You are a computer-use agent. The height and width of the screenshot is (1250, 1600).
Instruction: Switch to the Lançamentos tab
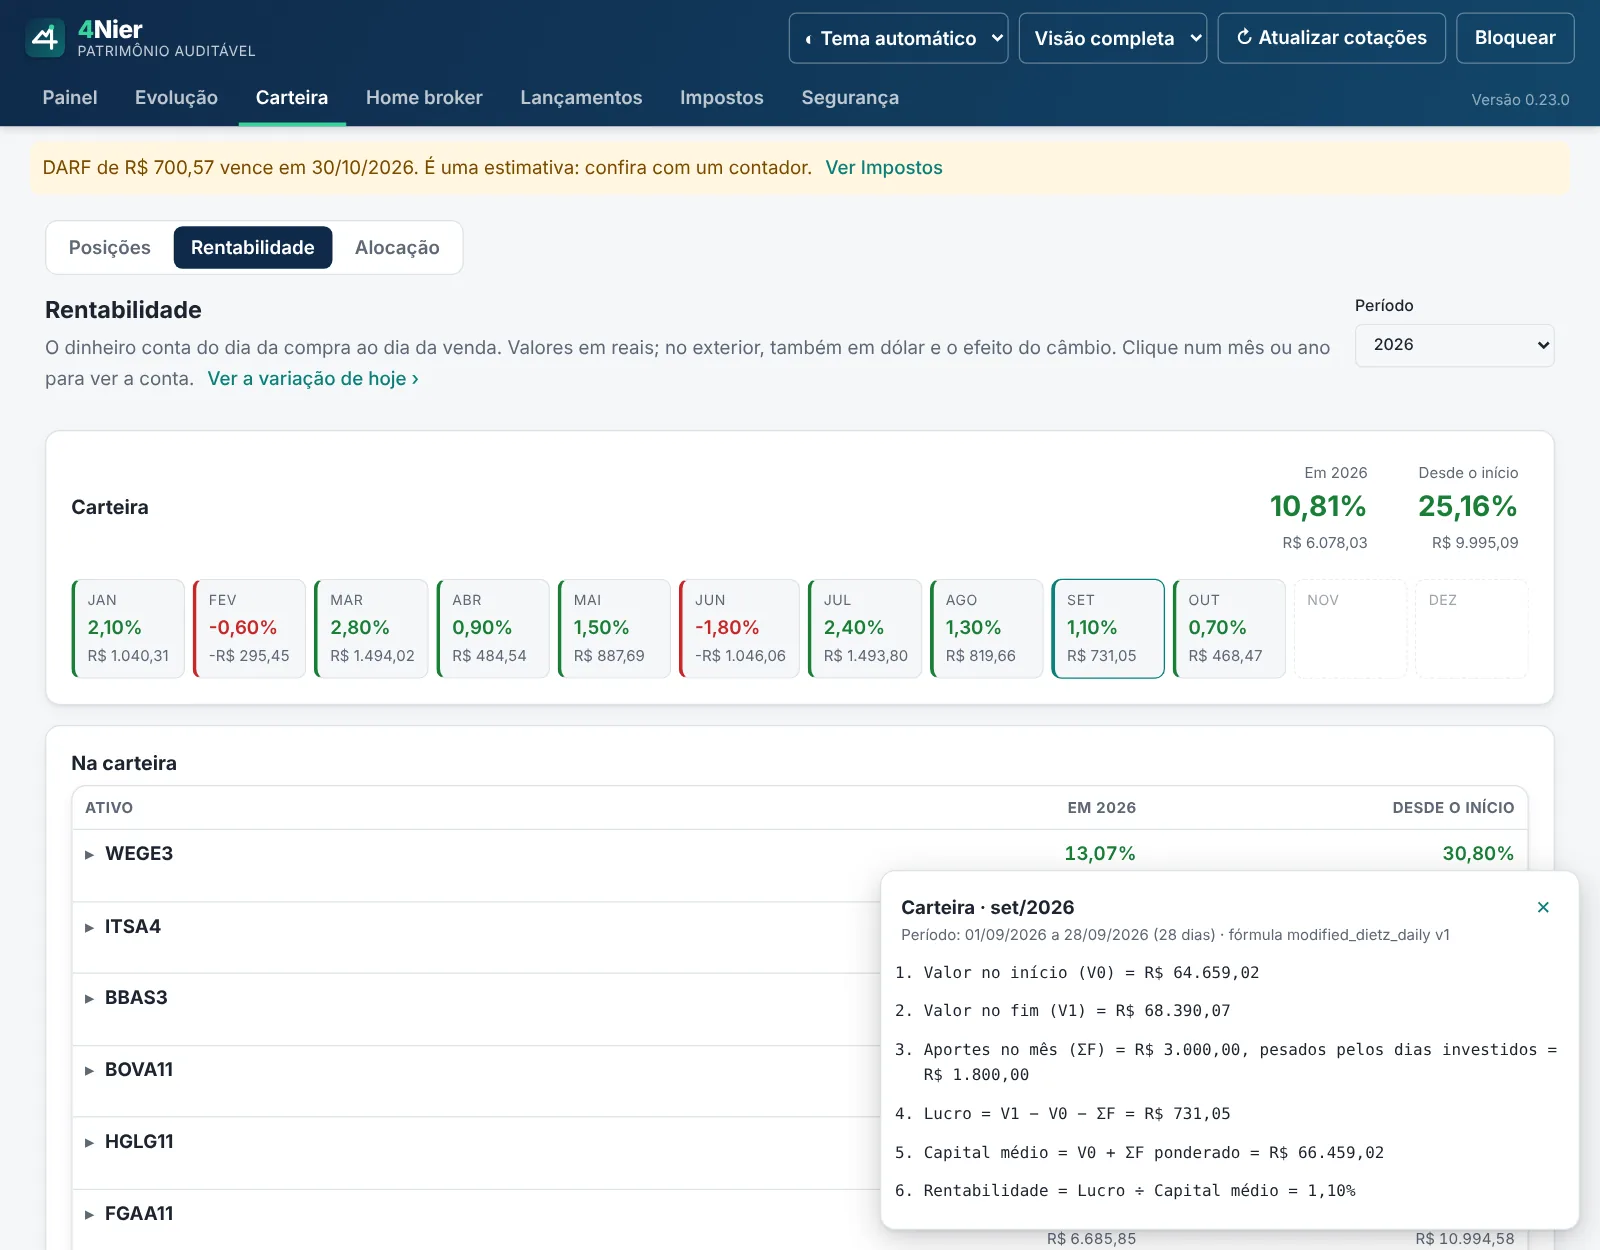coord(581,98)
